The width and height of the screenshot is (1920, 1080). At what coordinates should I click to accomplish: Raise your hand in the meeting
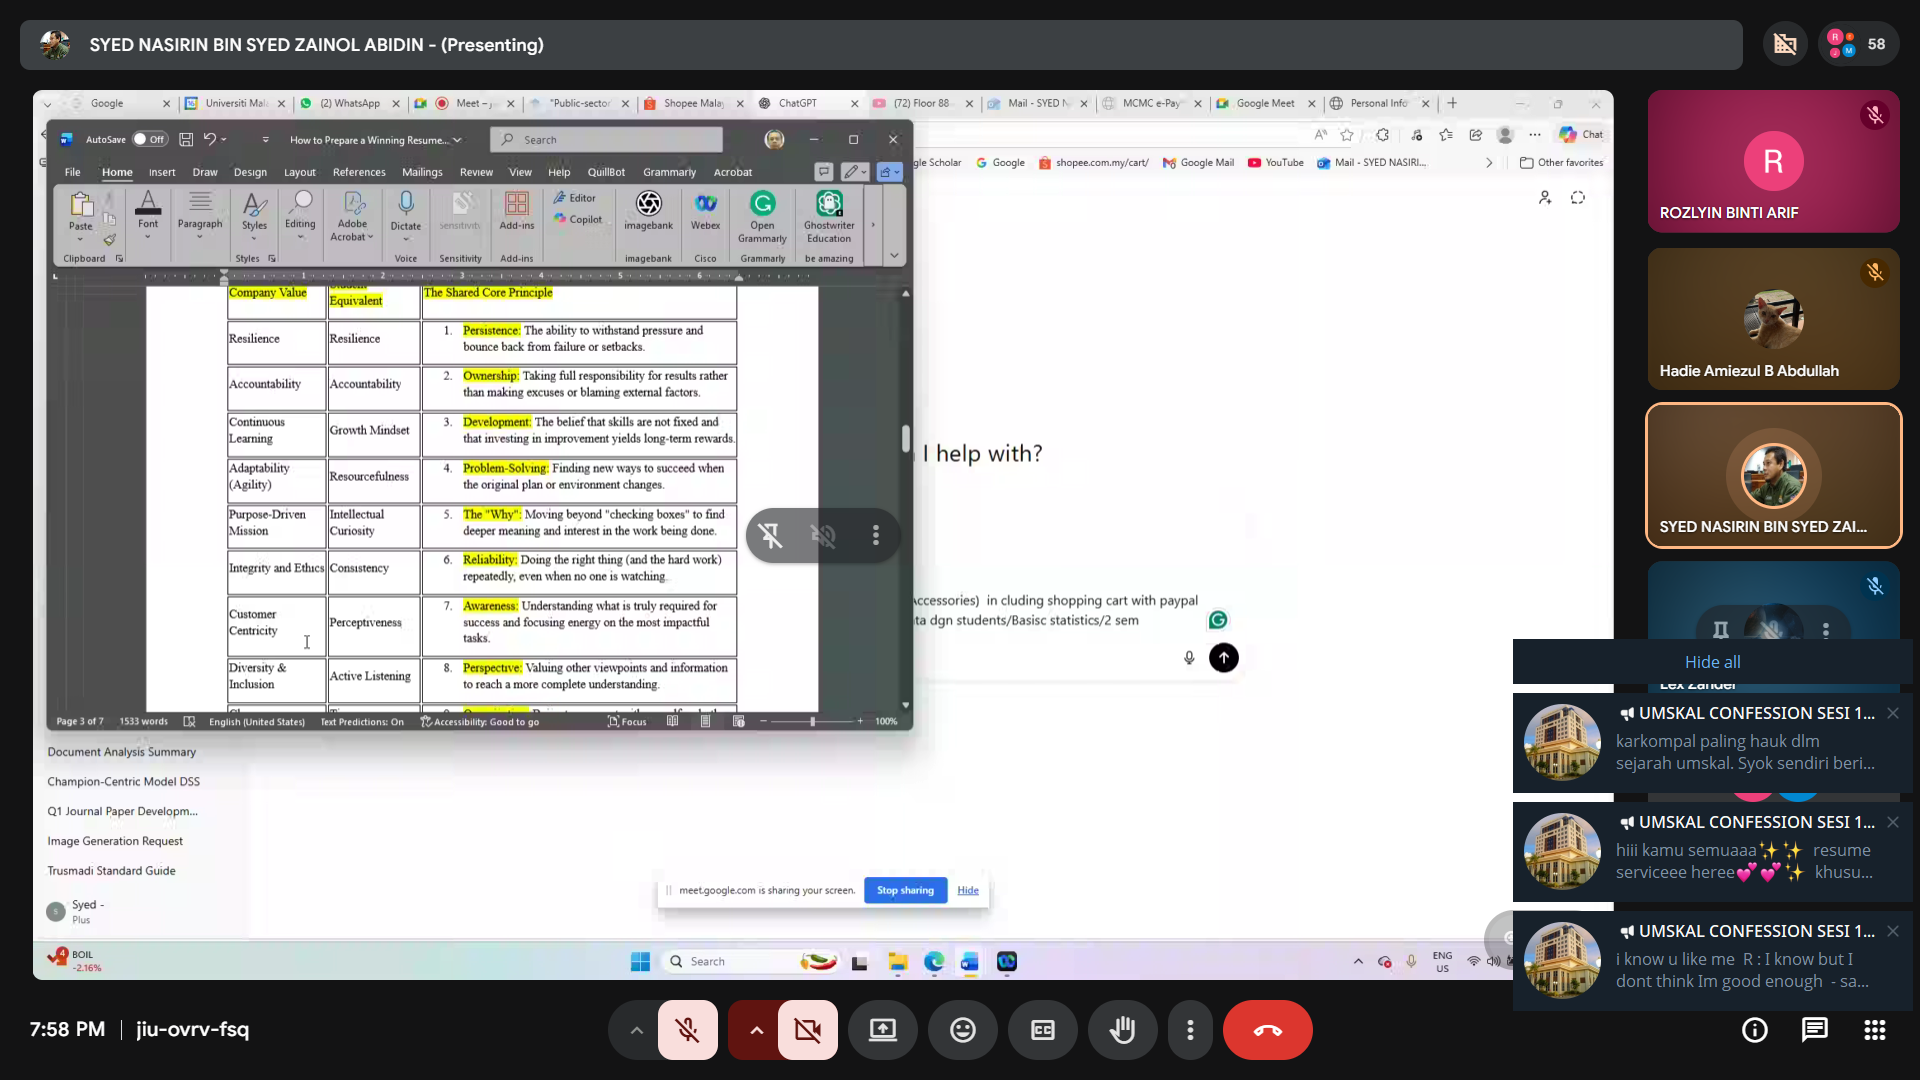pyautogui.click(x=1123, y=1030)
